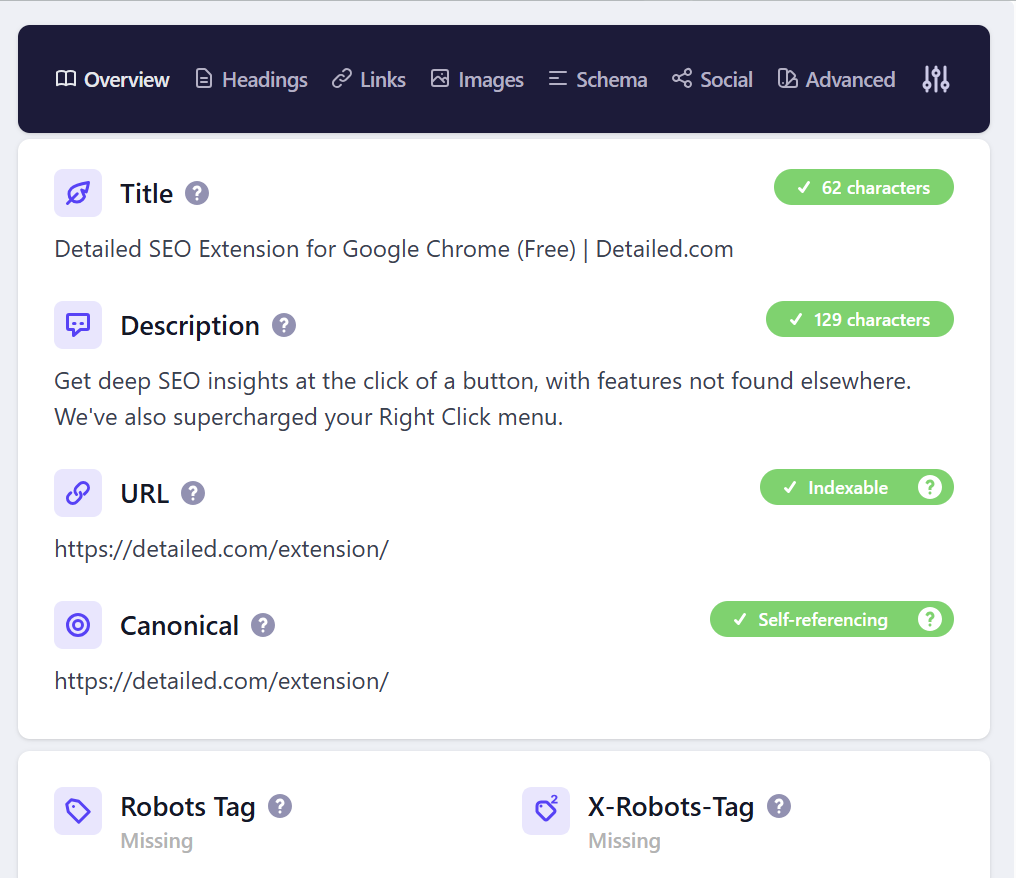Open help tooltip next to Title
Image resolution: width=1016 pixels, height=878 pixels.
pyautogui.click(x=197, y=193)
